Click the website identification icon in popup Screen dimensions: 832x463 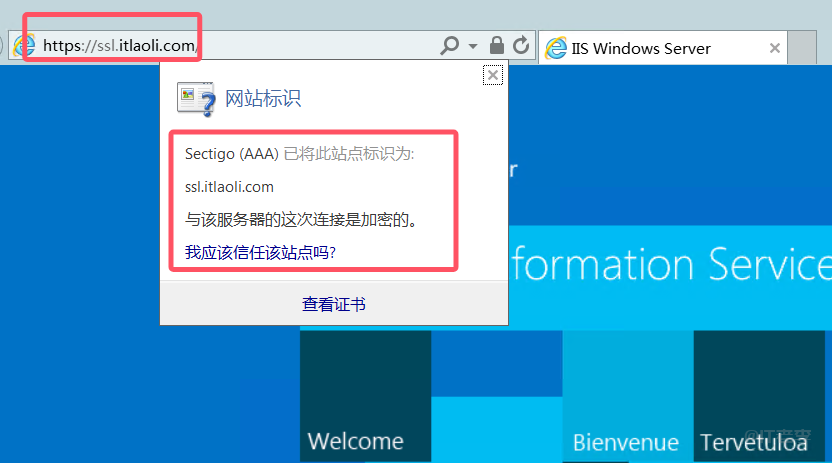tap(195, 98)
